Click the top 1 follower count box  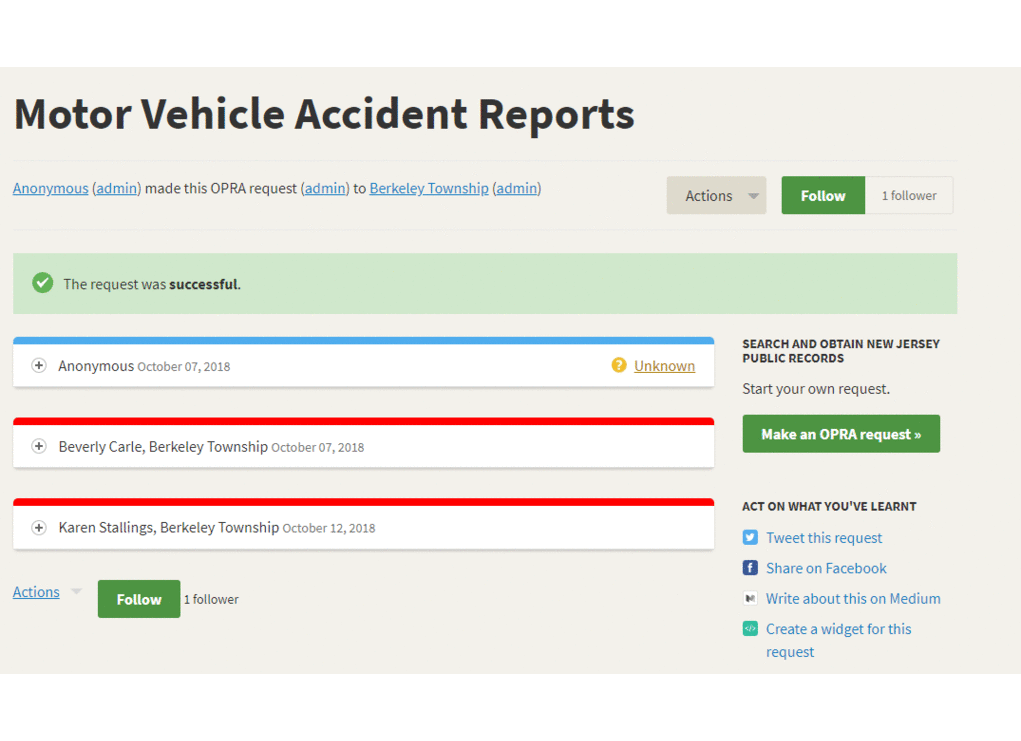pos(909,195)
